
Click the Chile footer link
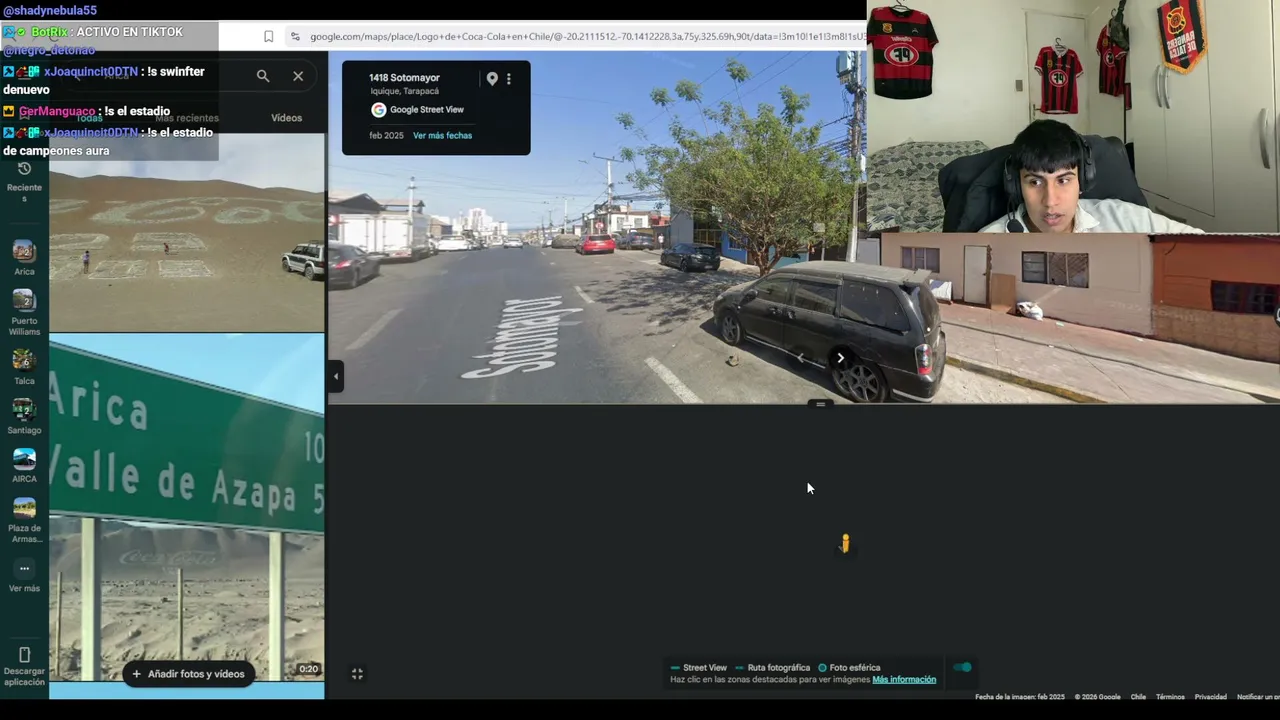[1138, 697]
